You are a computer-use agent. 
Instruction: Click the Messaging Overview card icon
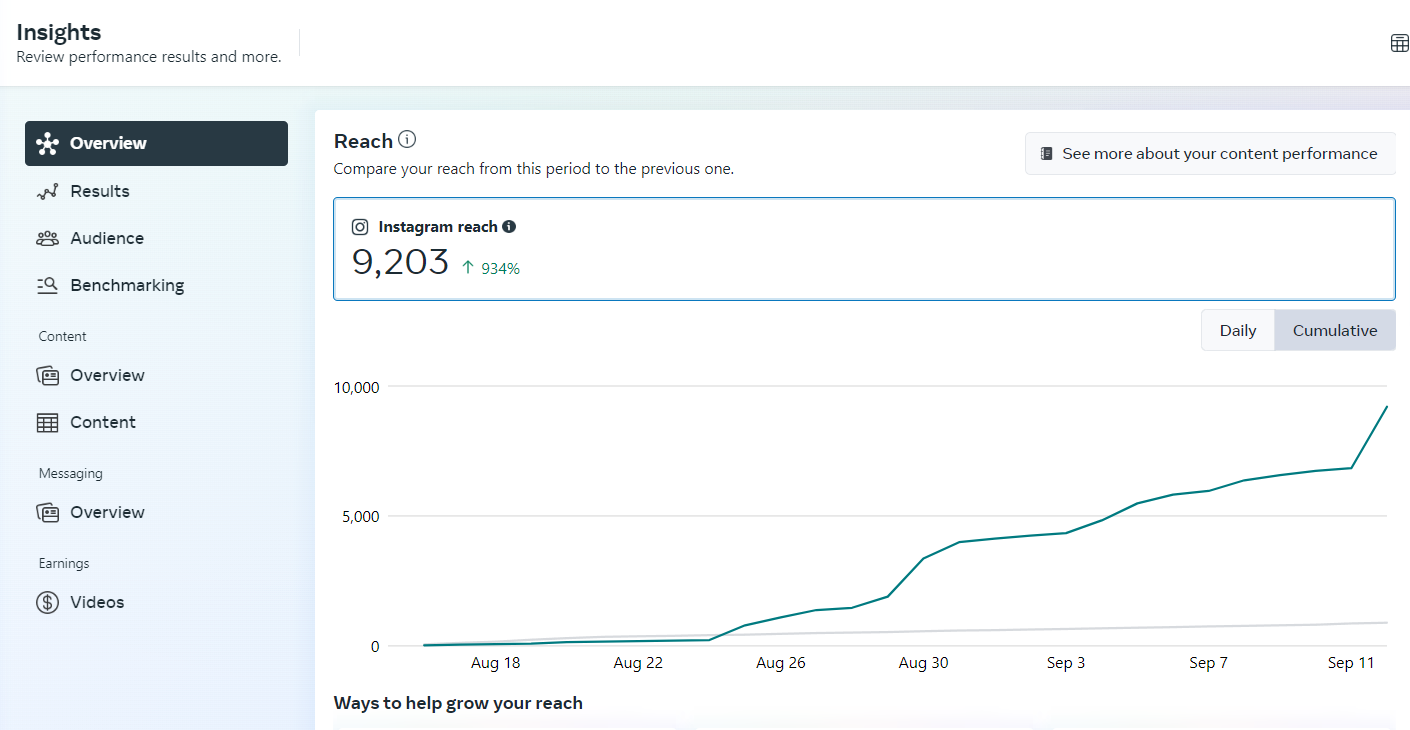pyautogui.click(x=47, y=512)
